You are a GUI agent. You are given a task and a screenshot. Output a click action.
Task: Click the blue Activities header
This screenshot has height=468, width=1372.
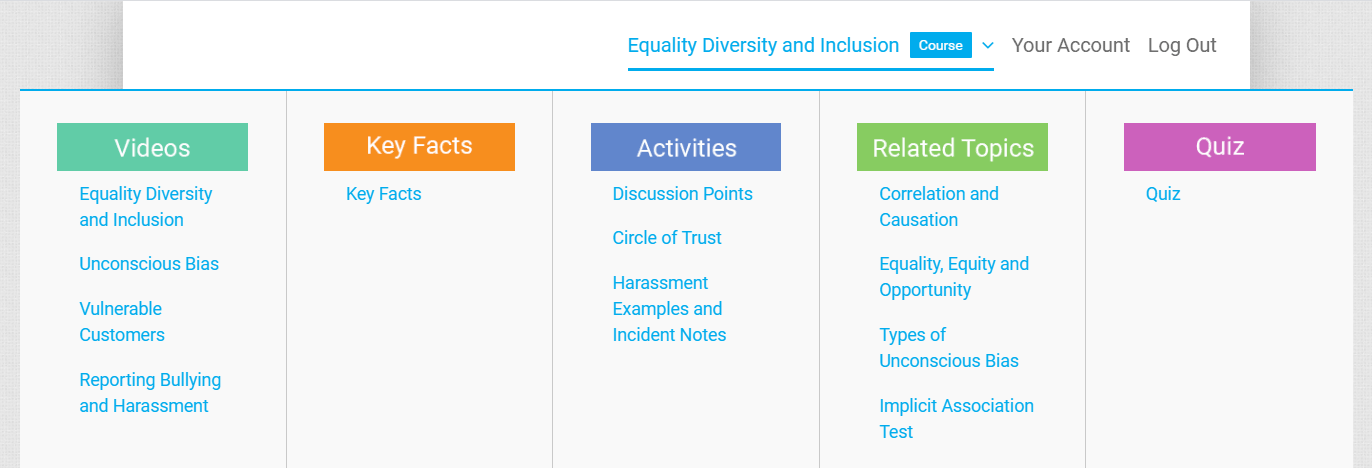click(x=686, y=147)
